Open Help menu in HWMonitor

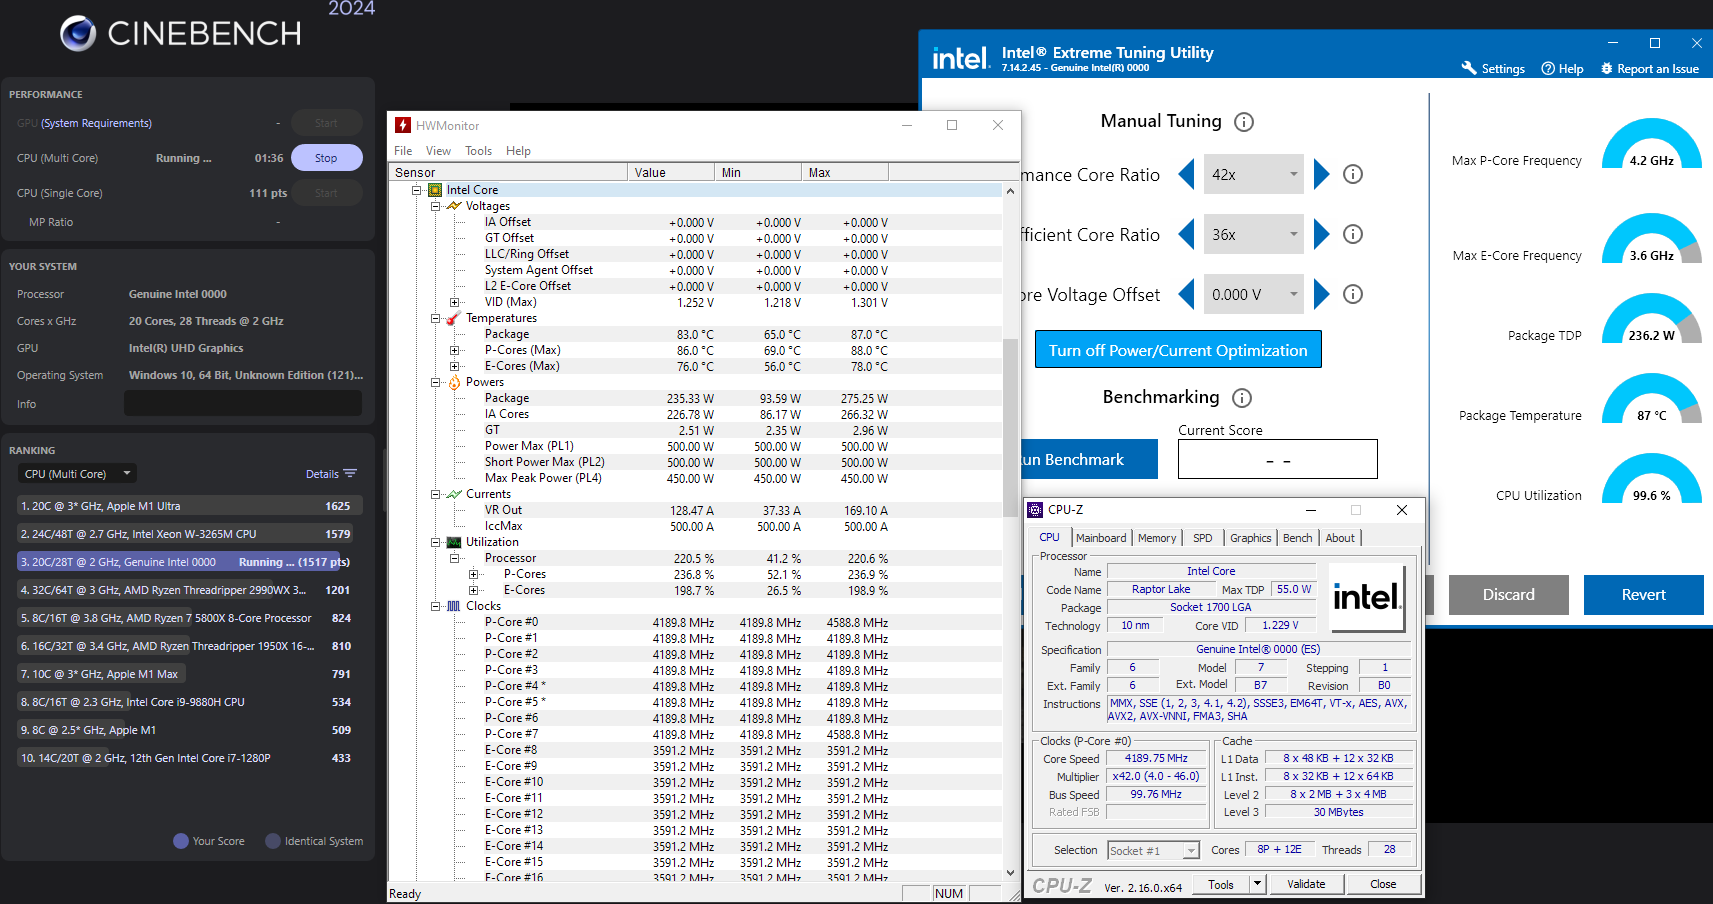coord(518,151)
